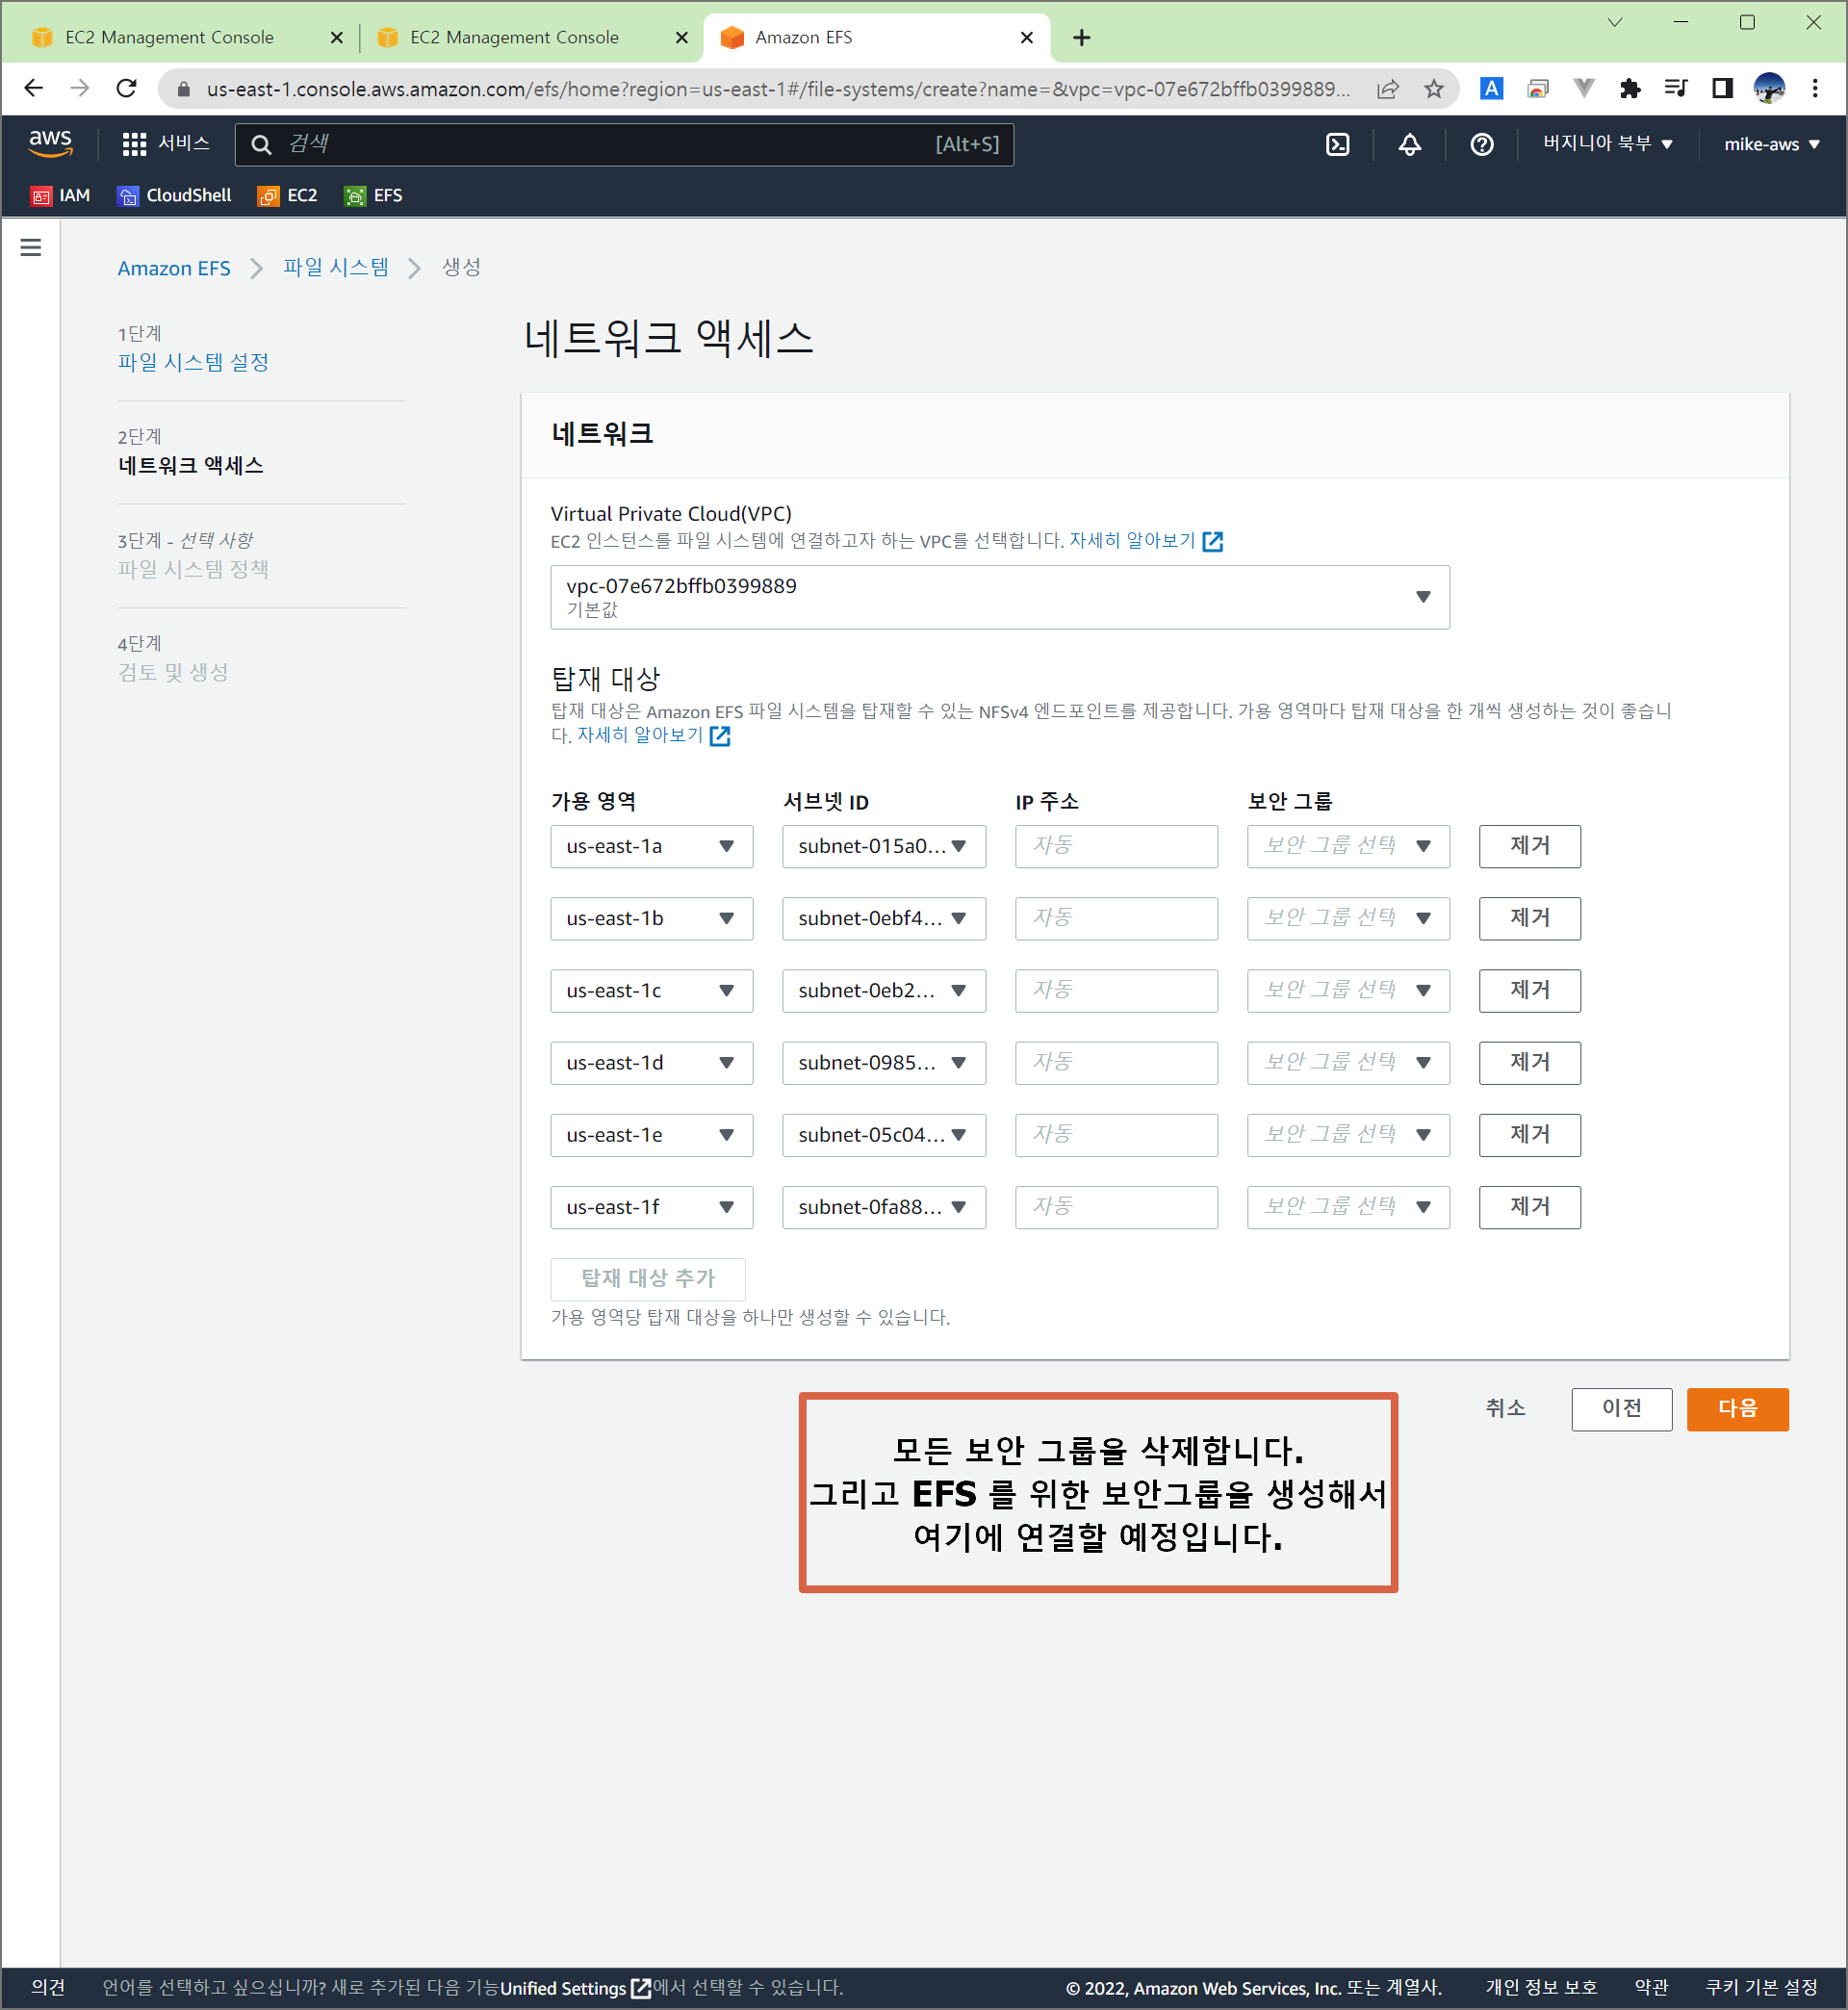Click the IAM shortcut in favorites bar
This screenshot has width=1848, height=2010.
pos(61,196)
